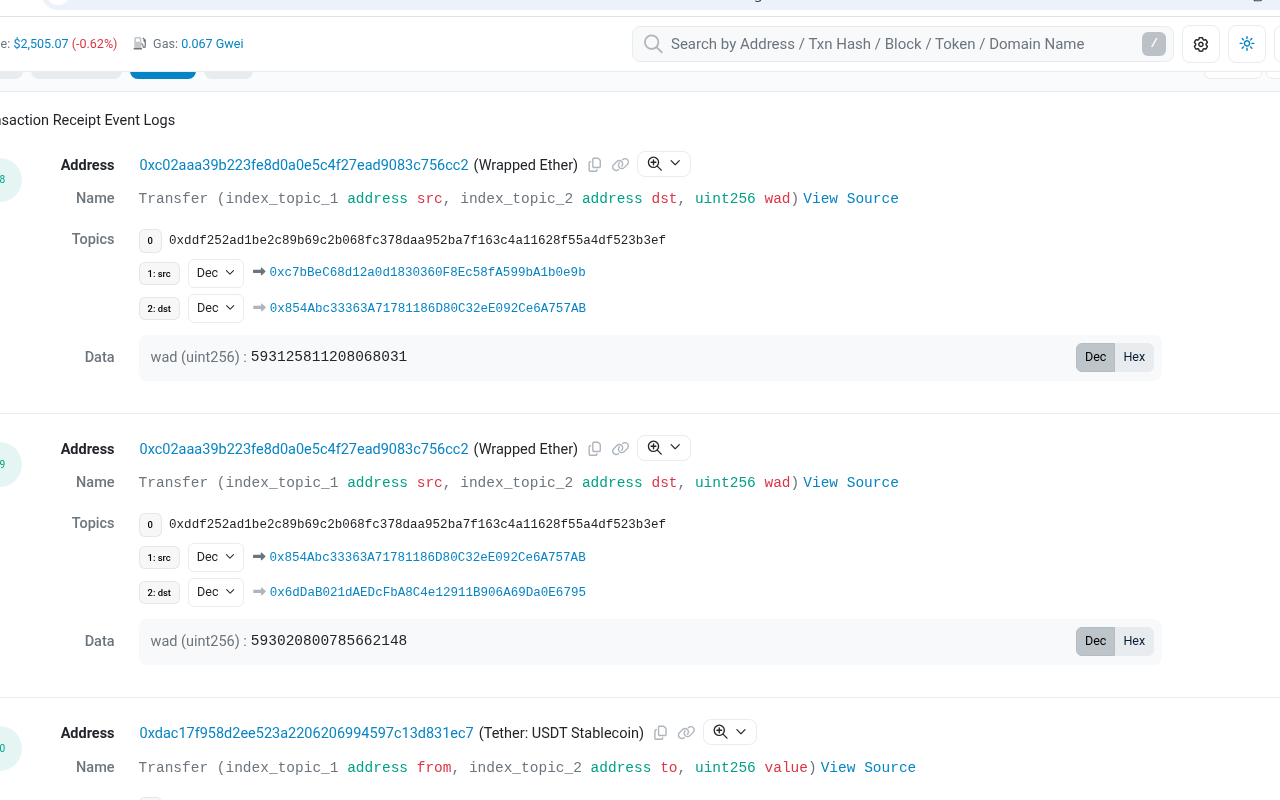The height and width of the screenshot is (800, 1280).
Task: Open Dec dropdown for src 0x854Abc33363A
Action: click(216, 557)
